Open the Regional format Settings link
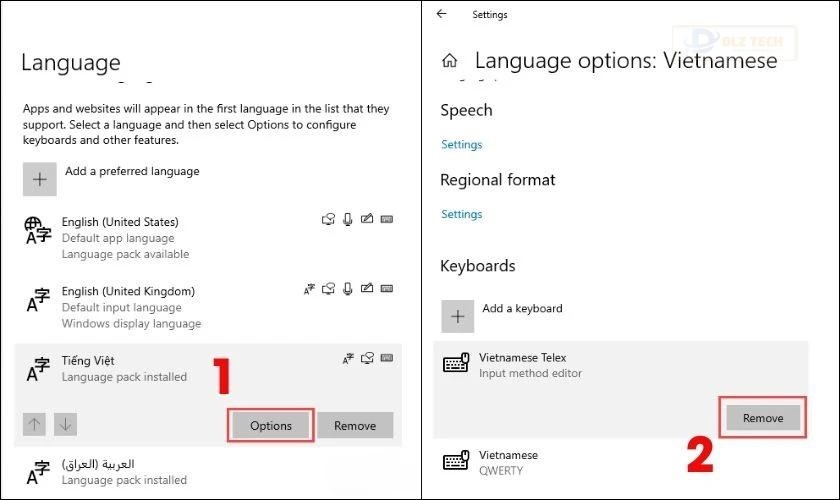 462,215
